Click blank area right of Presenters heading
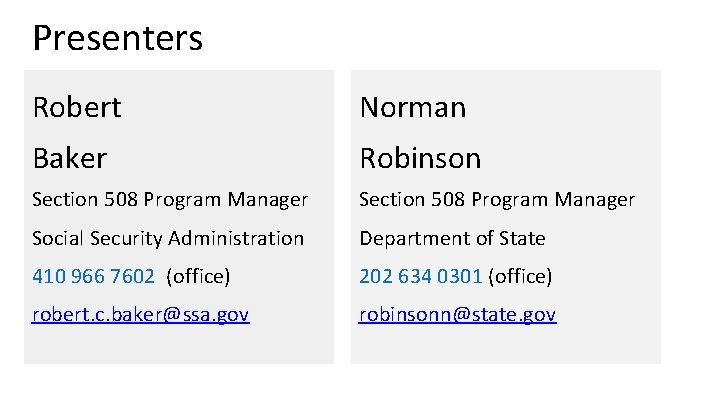 (450, 38)
